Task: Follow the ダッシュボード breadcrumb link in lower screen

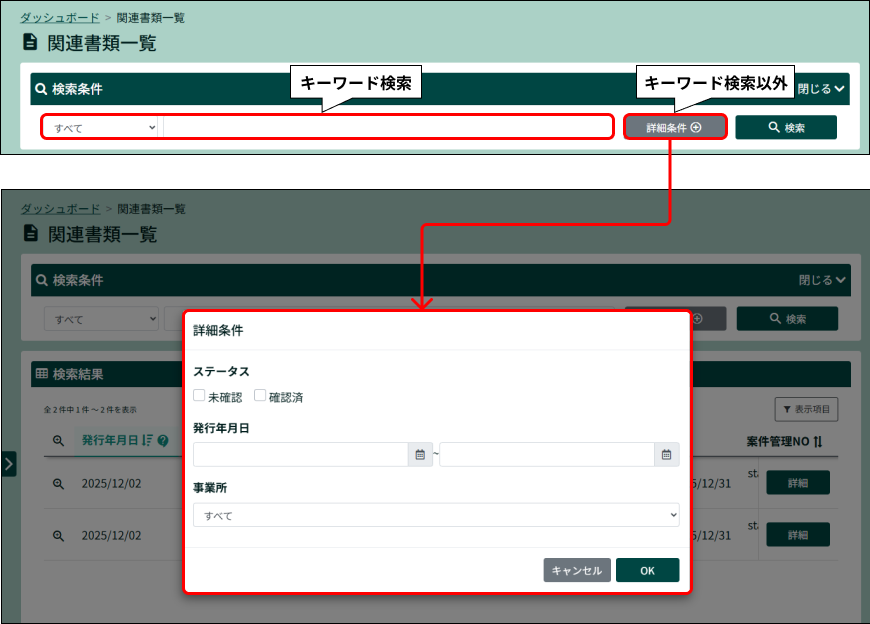Action: (x=60, y=209)
